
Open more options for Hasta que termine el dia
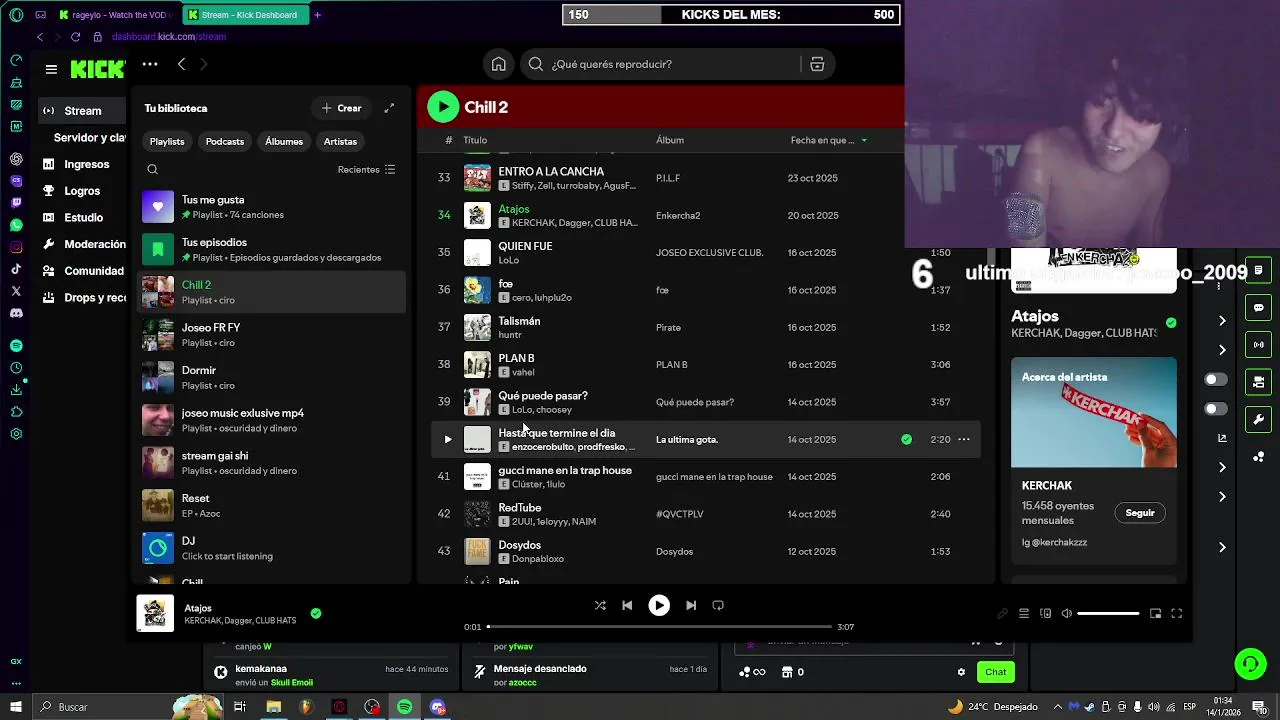[964, 439]
